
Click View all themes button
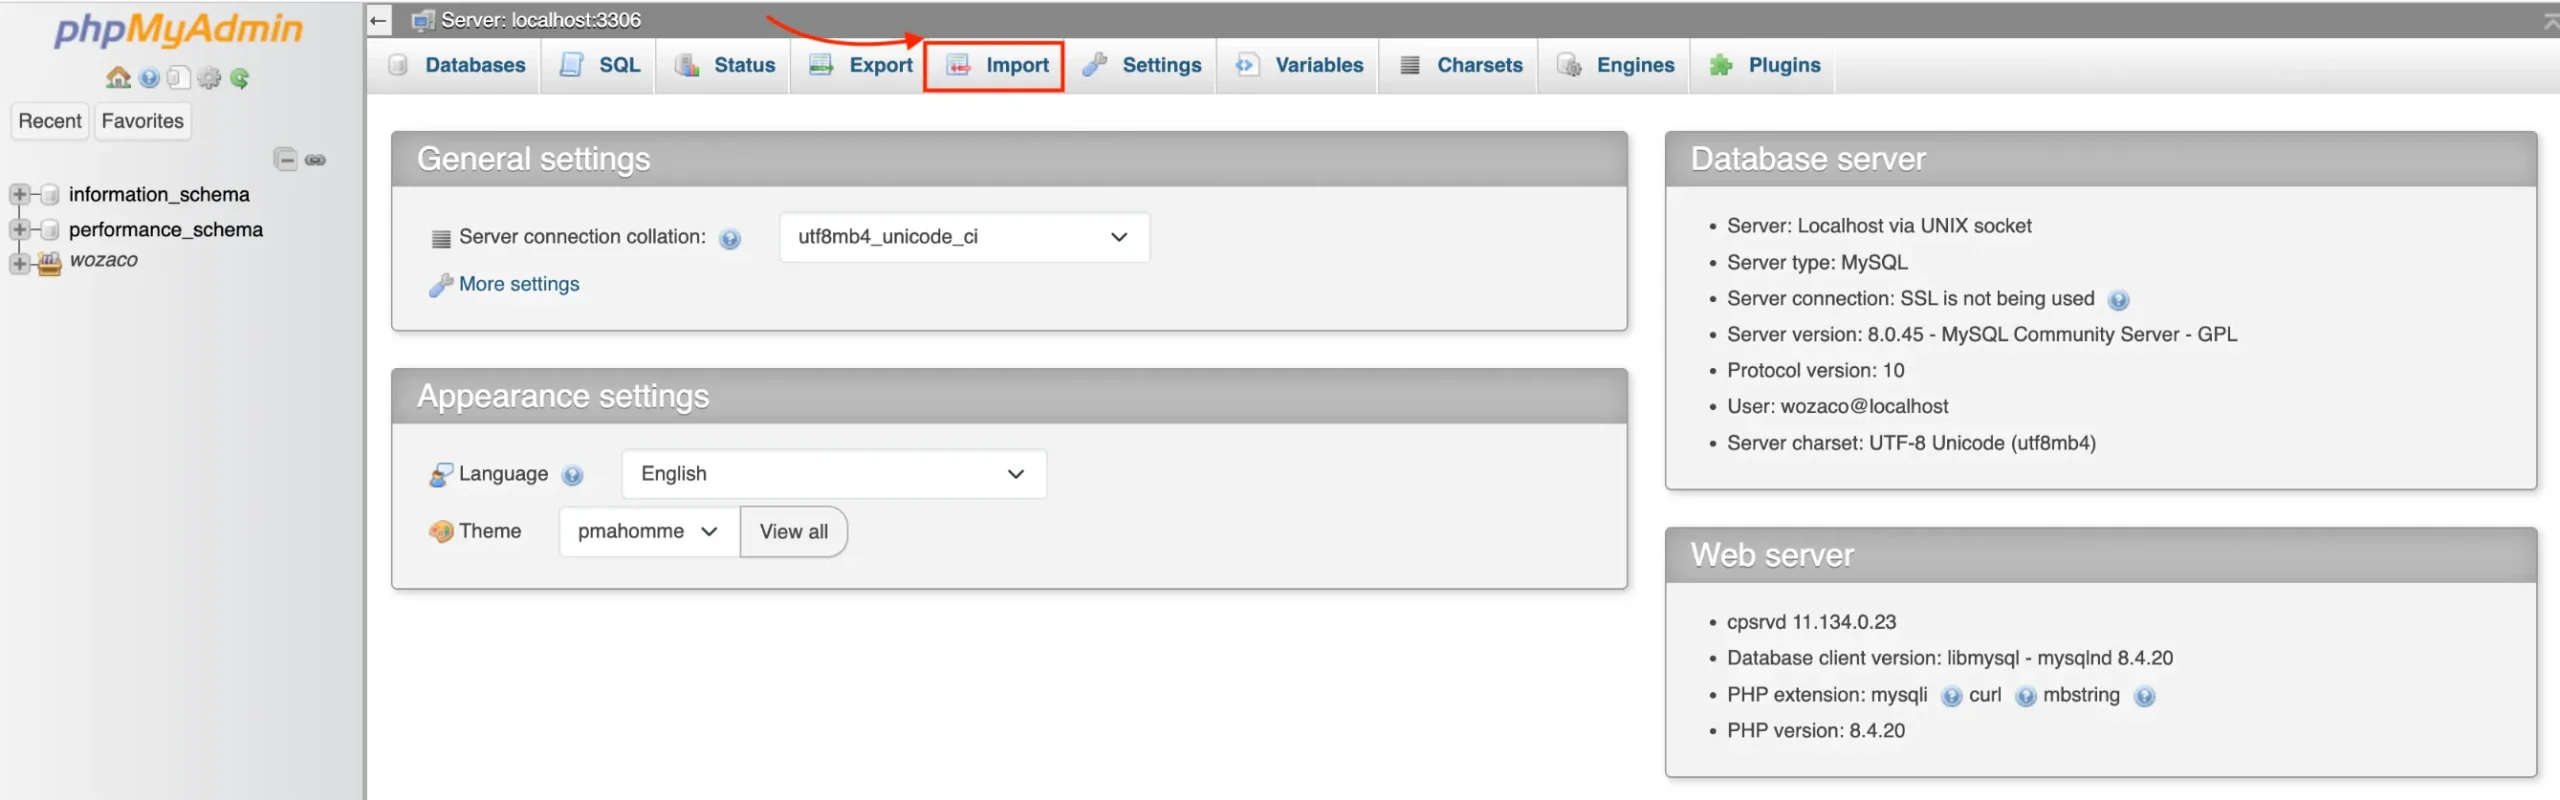(793, 531)
